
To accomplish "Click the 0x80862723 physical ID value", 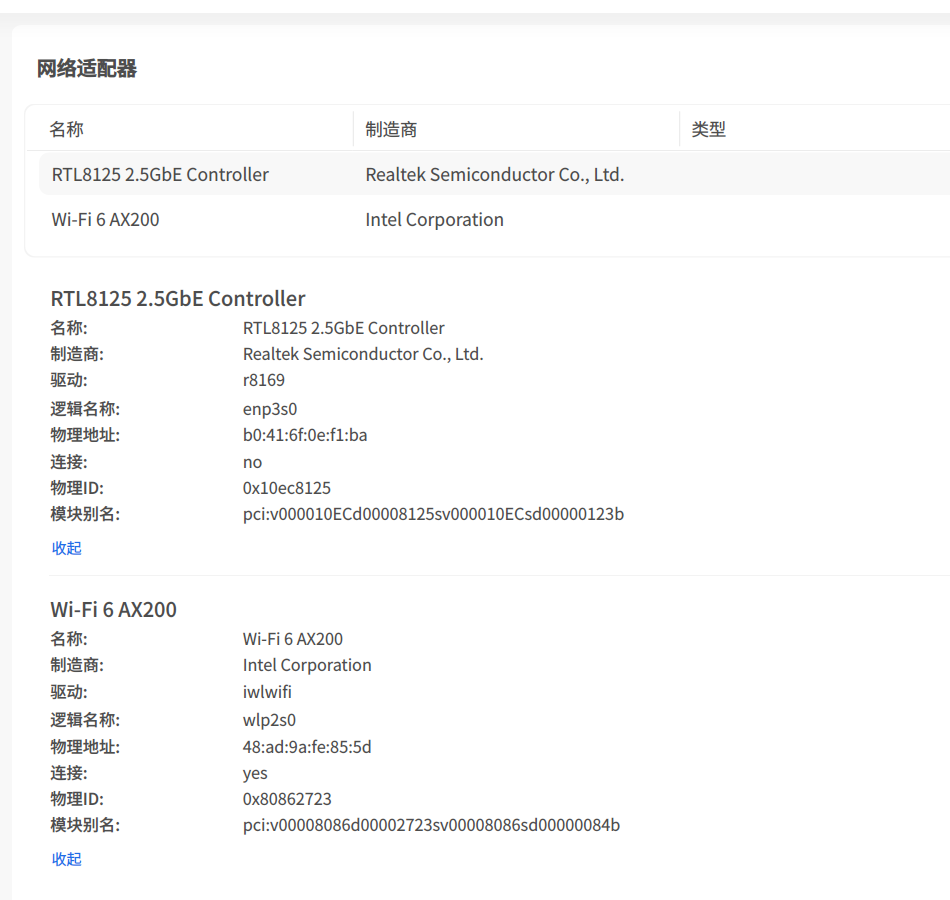I will (x=287, y=799).
